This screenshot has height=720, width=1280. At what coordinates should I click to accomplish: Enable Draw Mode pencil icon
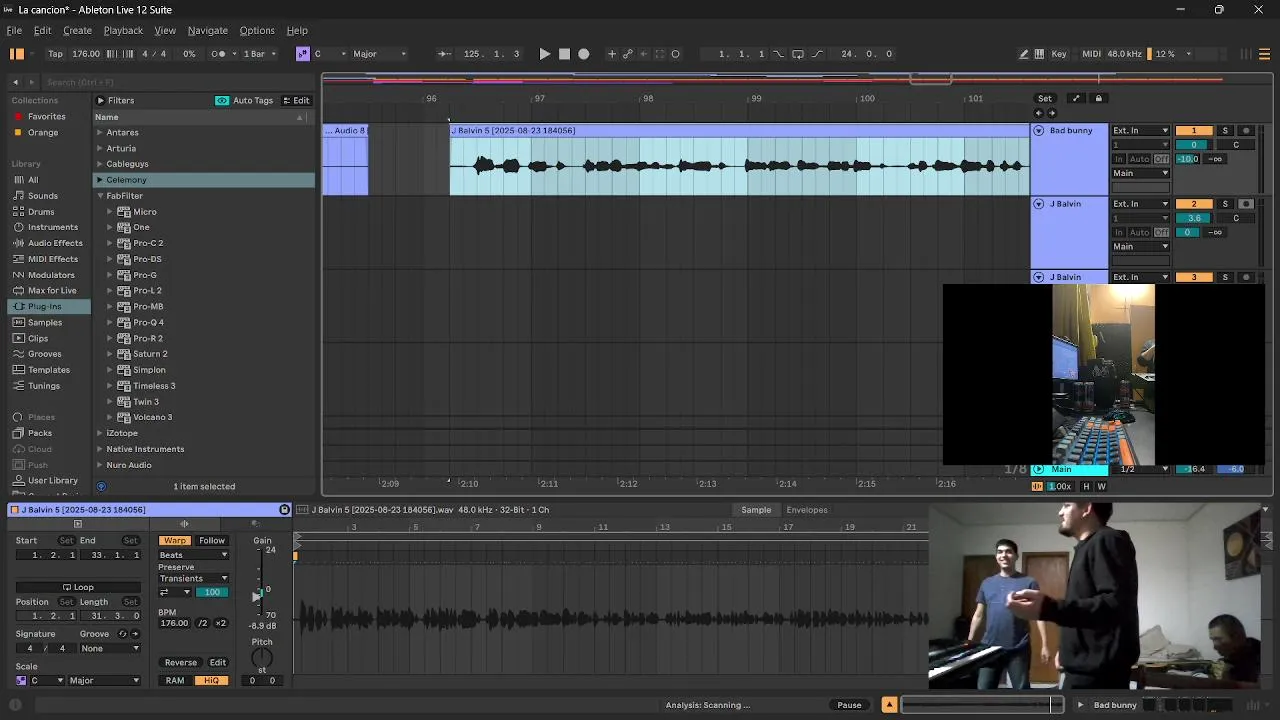(x=1023, y=54)
